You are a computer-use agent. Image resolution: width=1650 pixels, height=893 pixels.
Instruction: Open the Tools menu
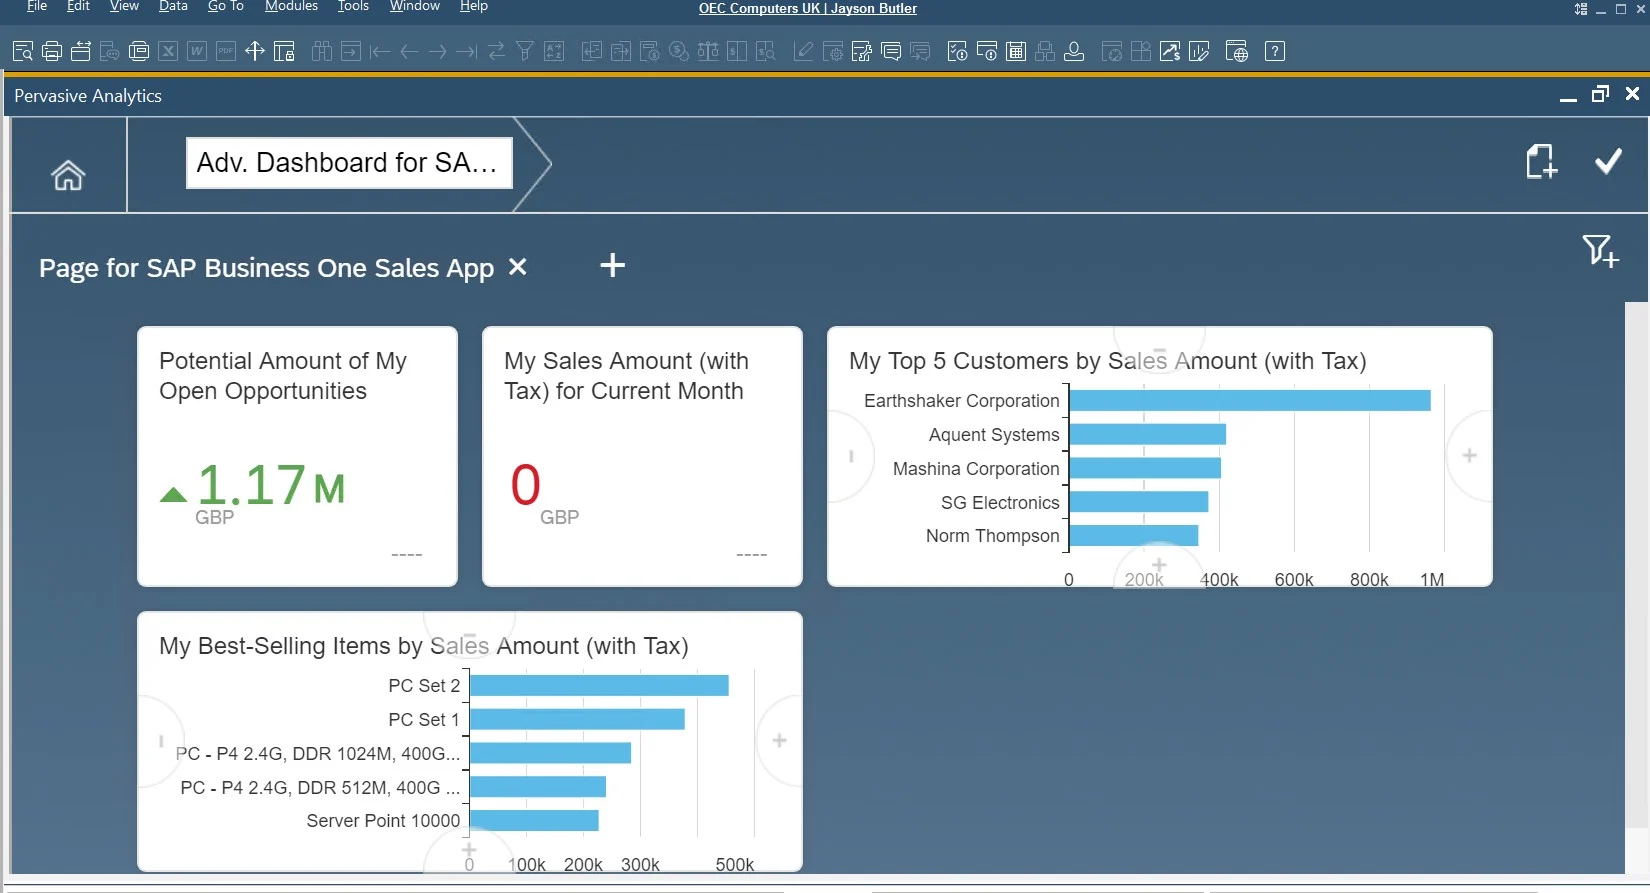tap(353, 7)
